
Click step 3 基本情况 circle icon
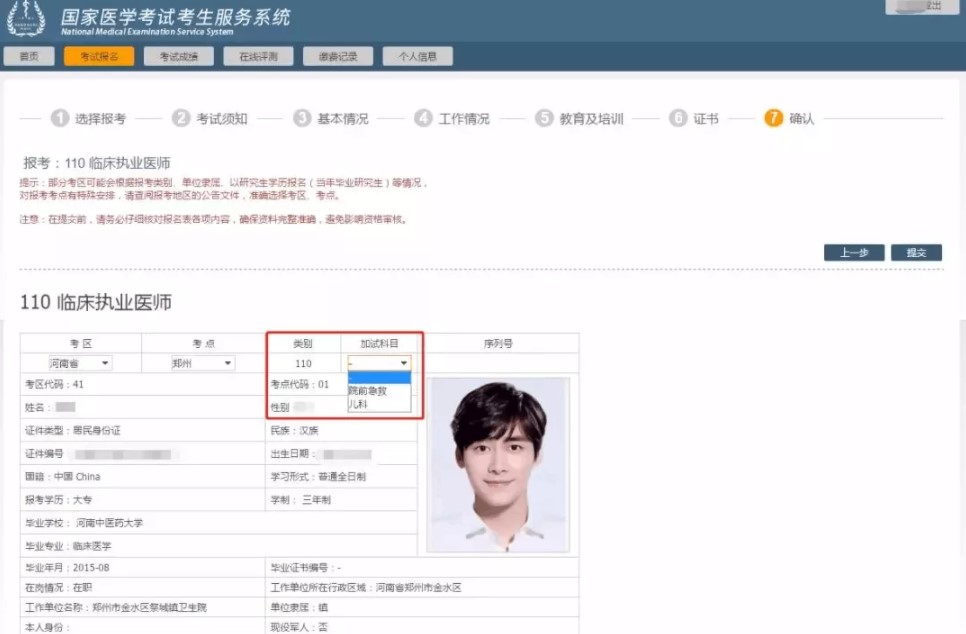[302, 118]
